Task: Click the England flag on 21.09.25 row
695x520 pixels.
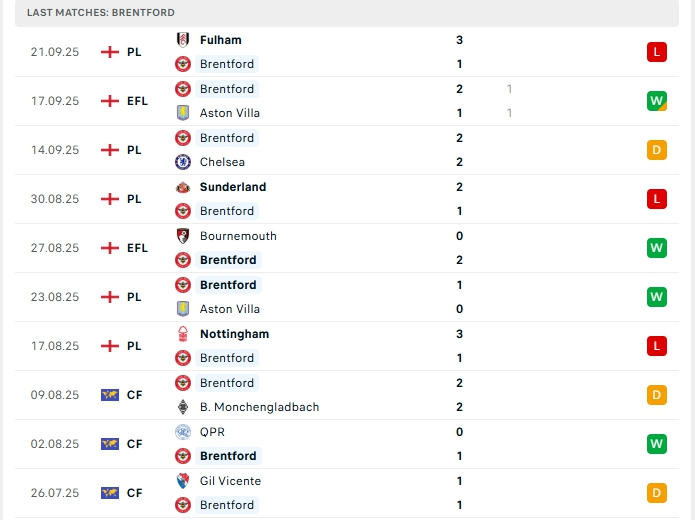Action: tap(110, 52)
